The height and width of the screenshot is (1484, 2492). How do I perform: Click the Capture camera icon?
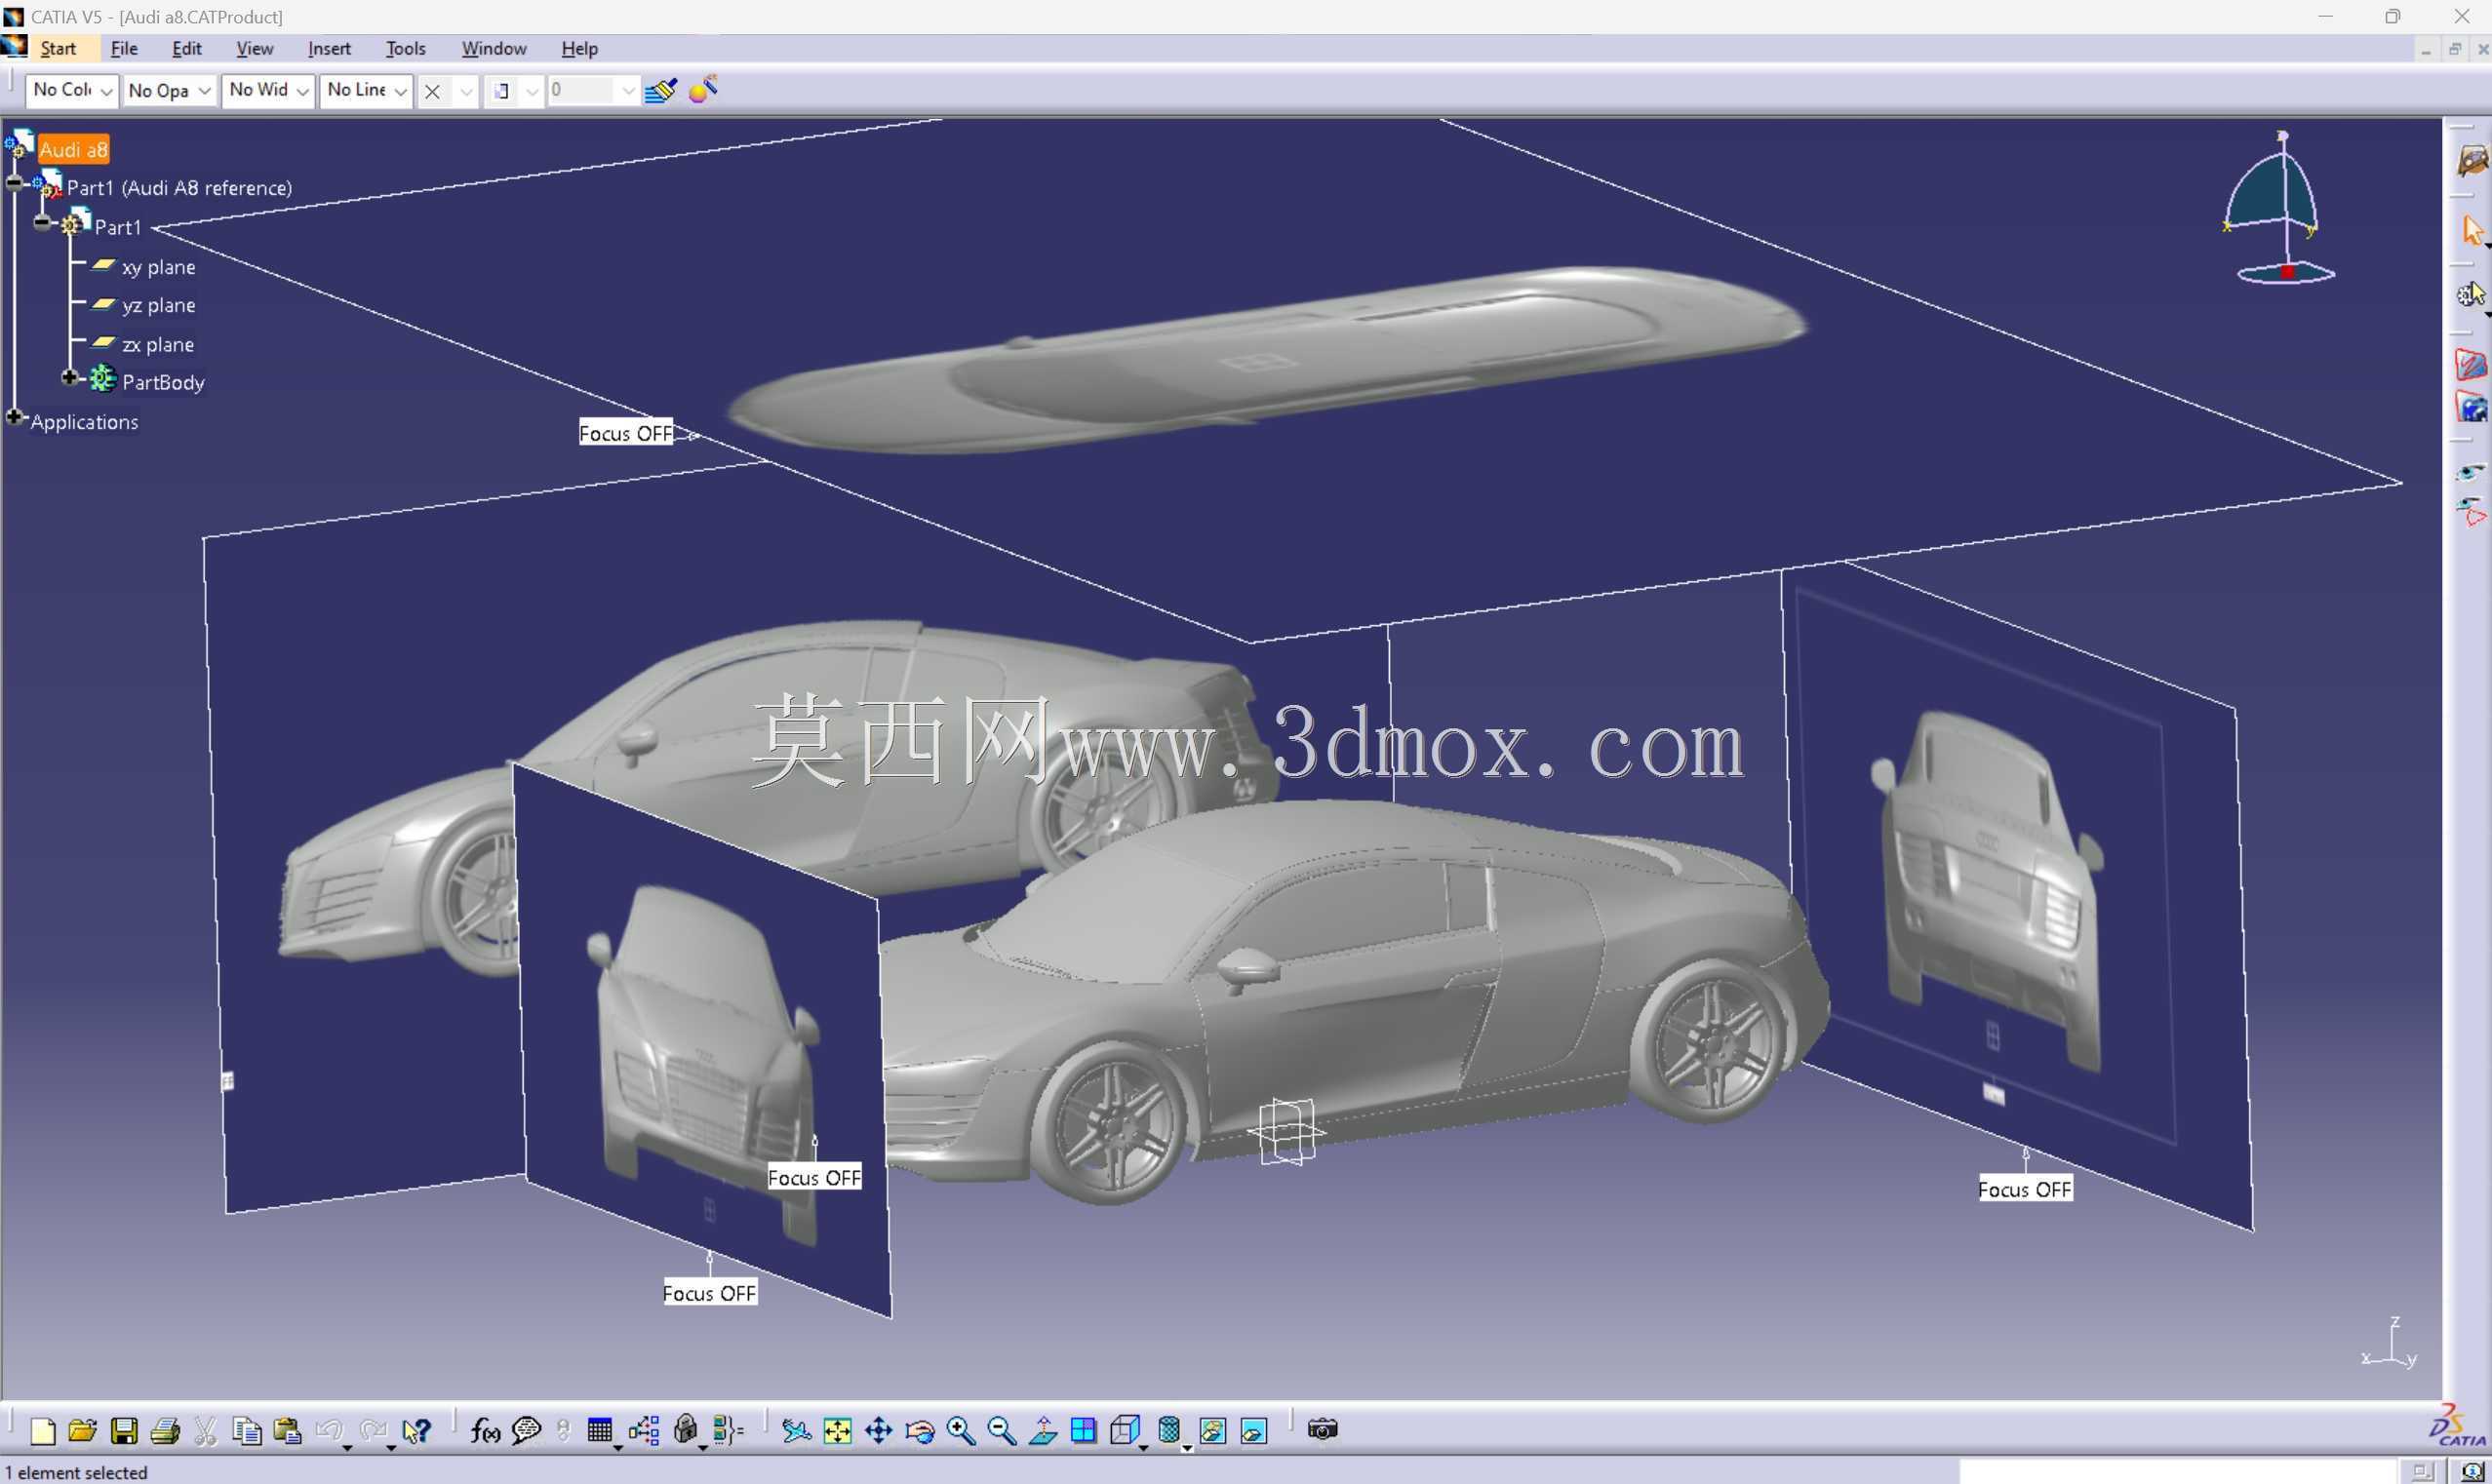(x=1322, y=1430)
